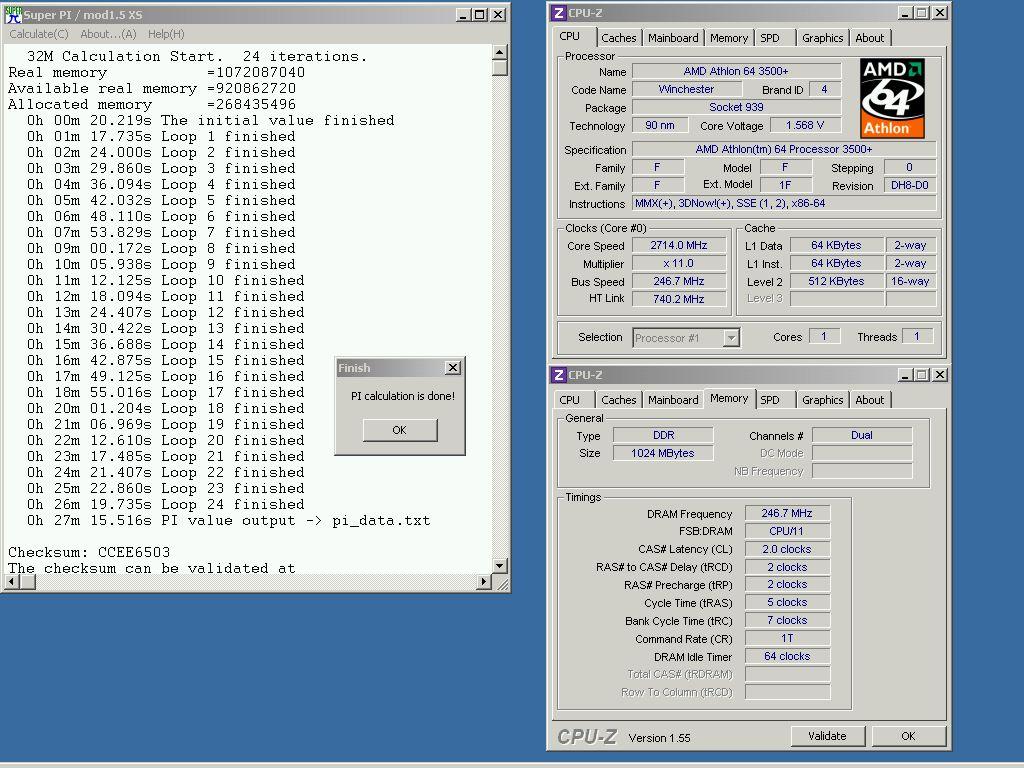Open the Help(H) menu in Super PI
1024x768 pixels.
(x=166, y=34)
